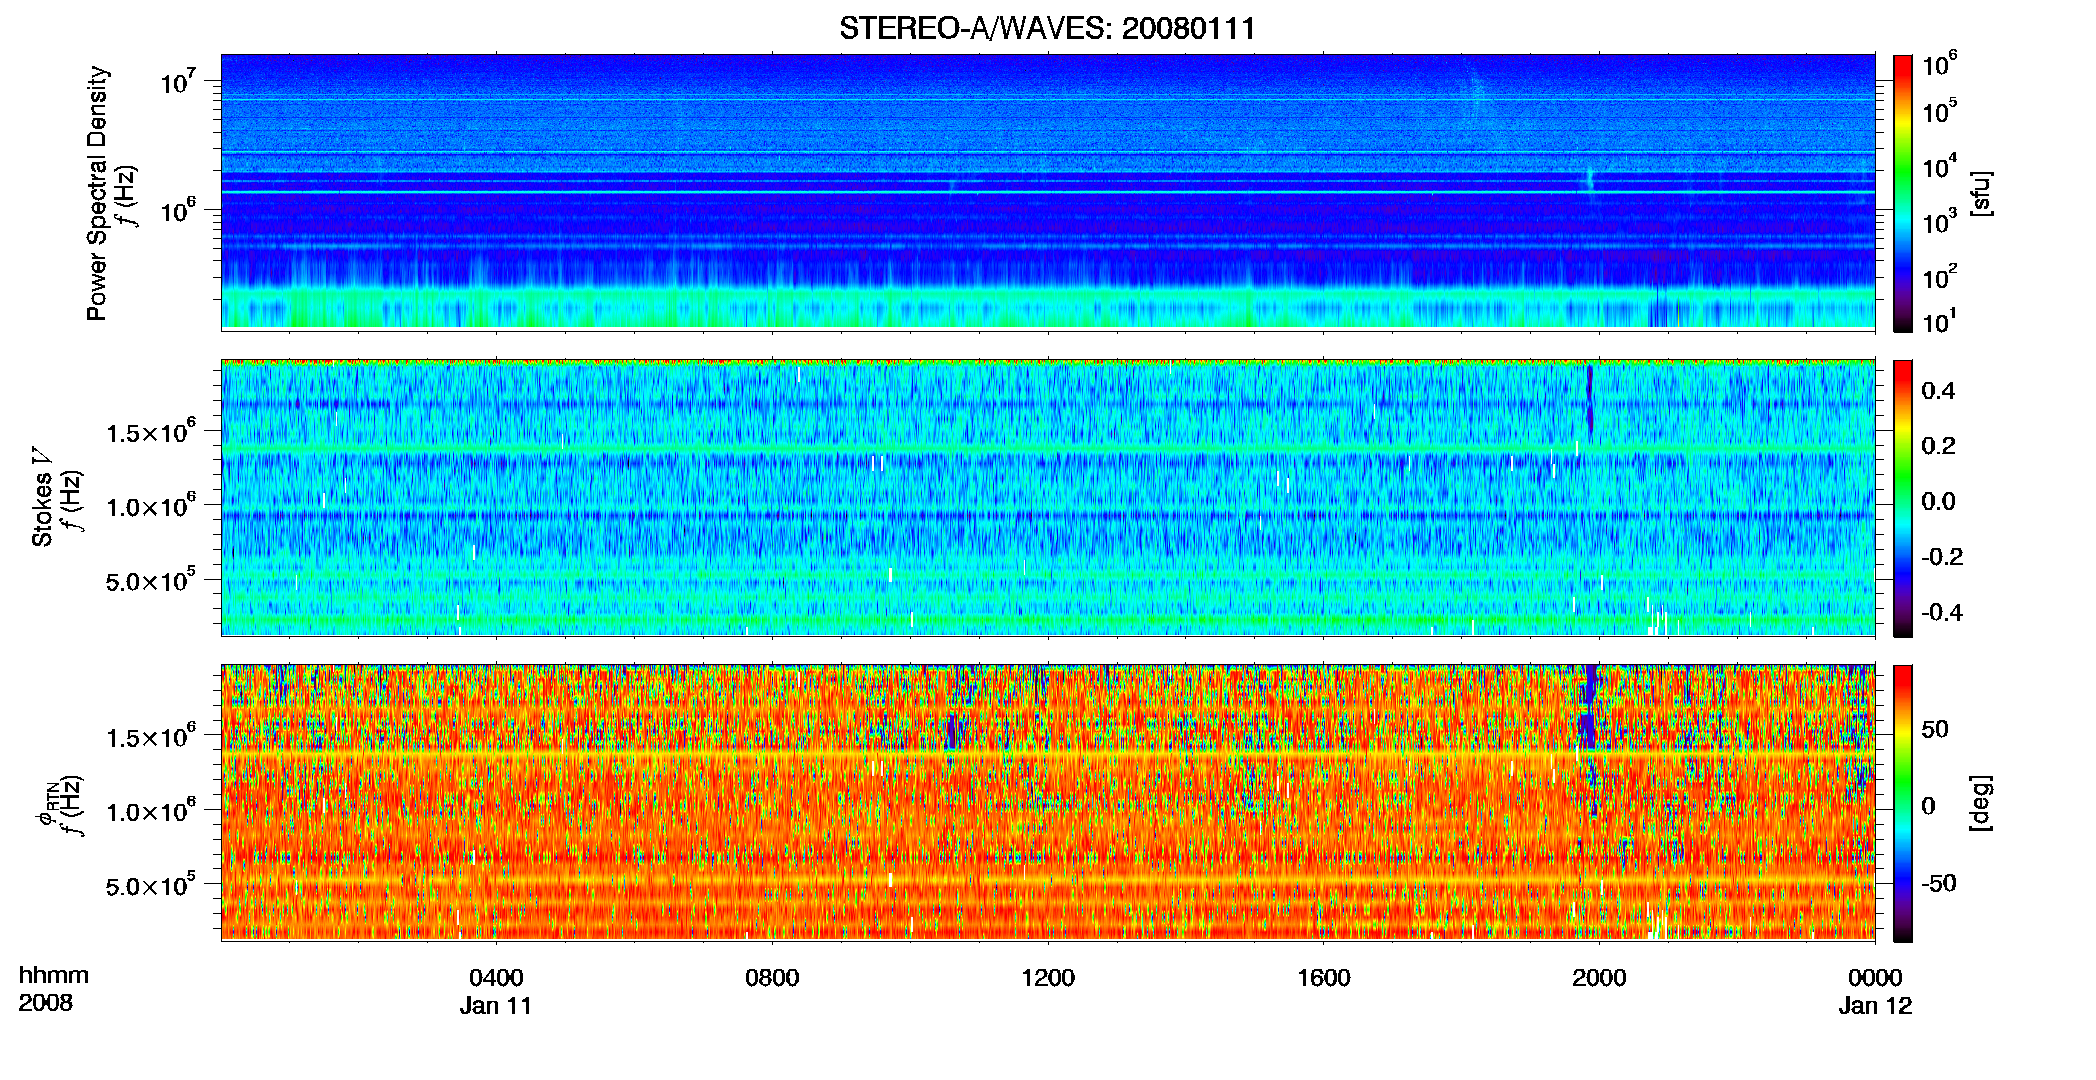This screenshot has width=2096, height=1080.
Task: Click the 0800 time label
Action: click(772, 978)
